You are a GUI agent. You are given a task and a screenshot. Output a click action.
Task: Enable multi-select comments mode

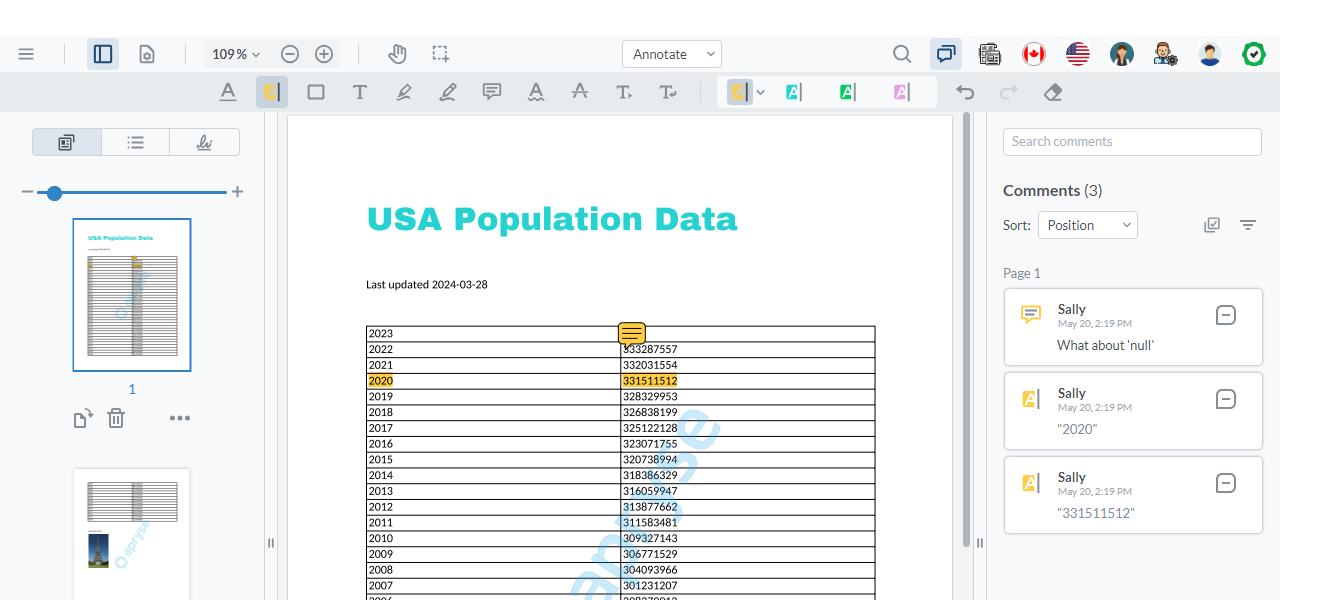click(1212, 225)
